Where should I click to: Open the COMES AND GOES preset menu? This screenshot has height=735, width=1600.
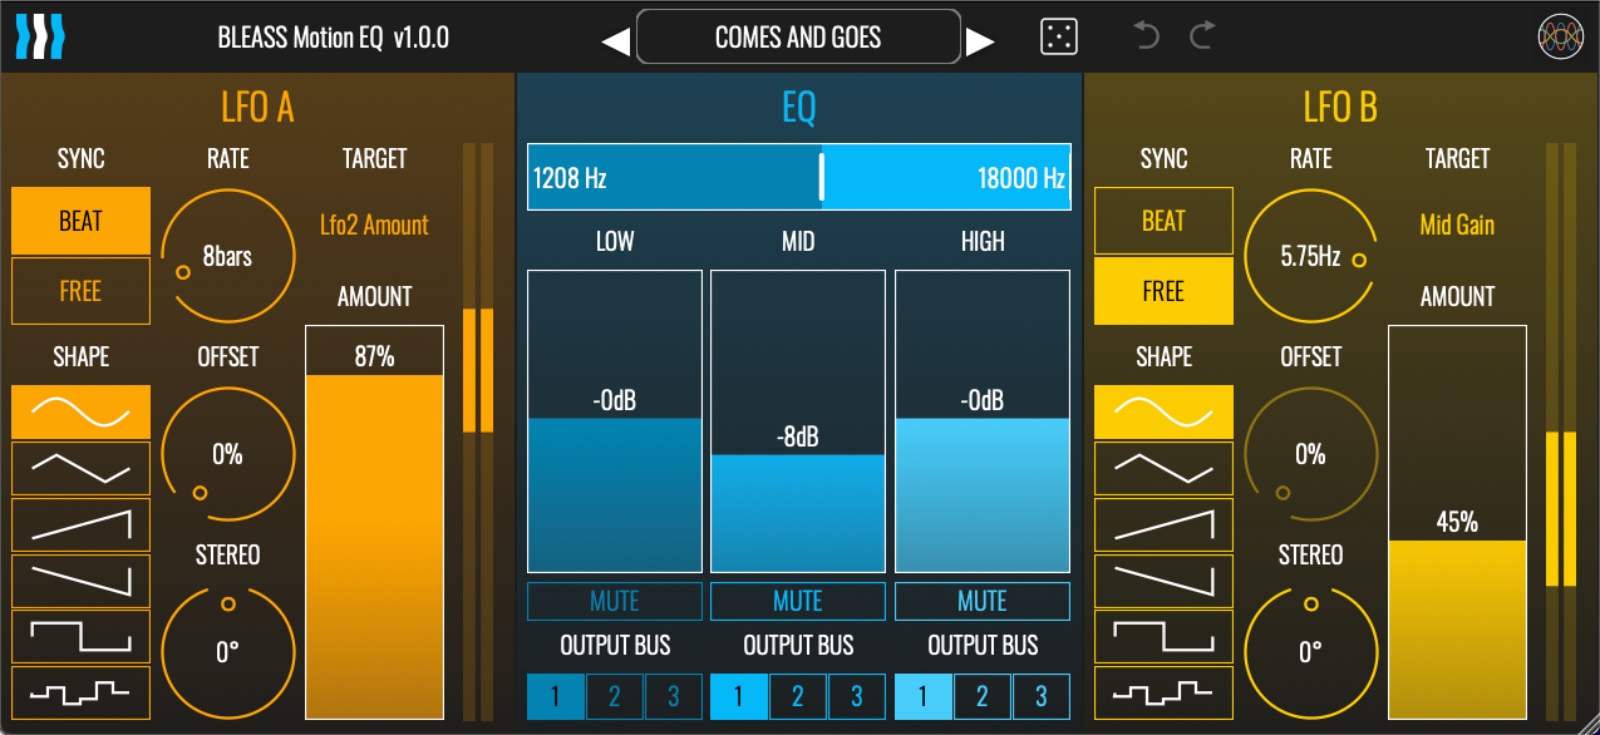pyautogui.click(x=798, y=37)
